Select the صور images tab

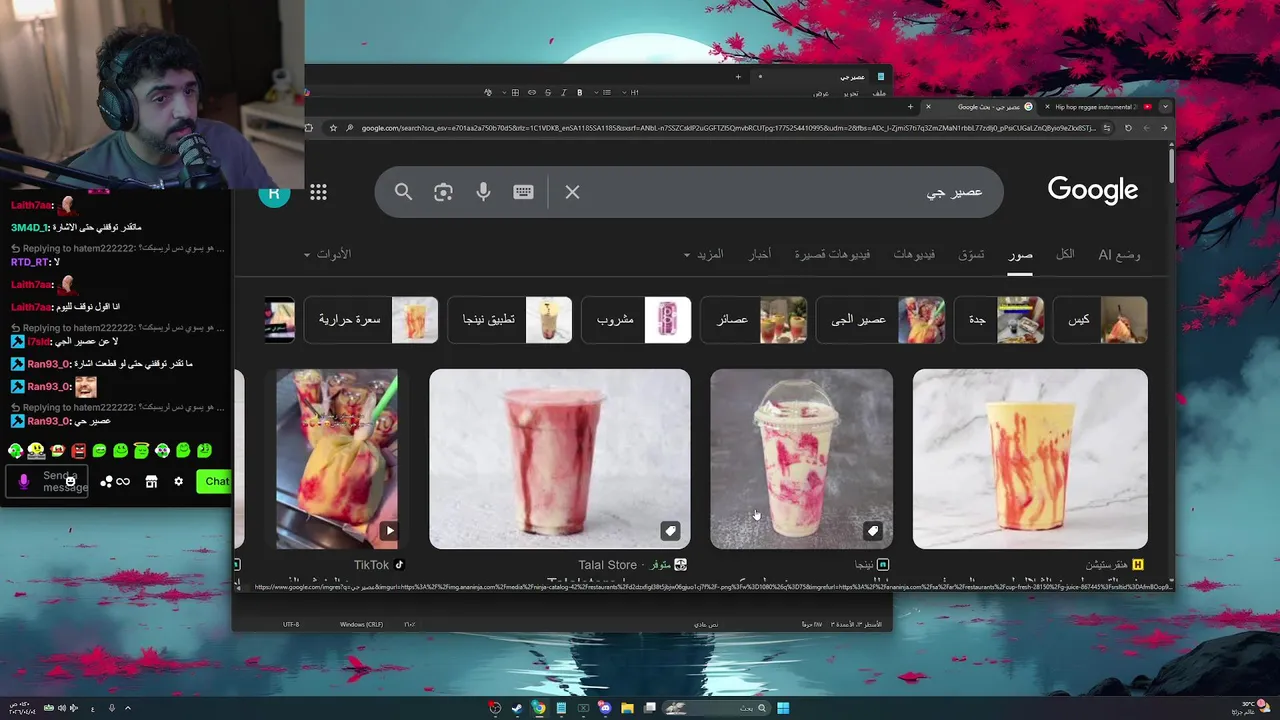(x=1020, y=255)
